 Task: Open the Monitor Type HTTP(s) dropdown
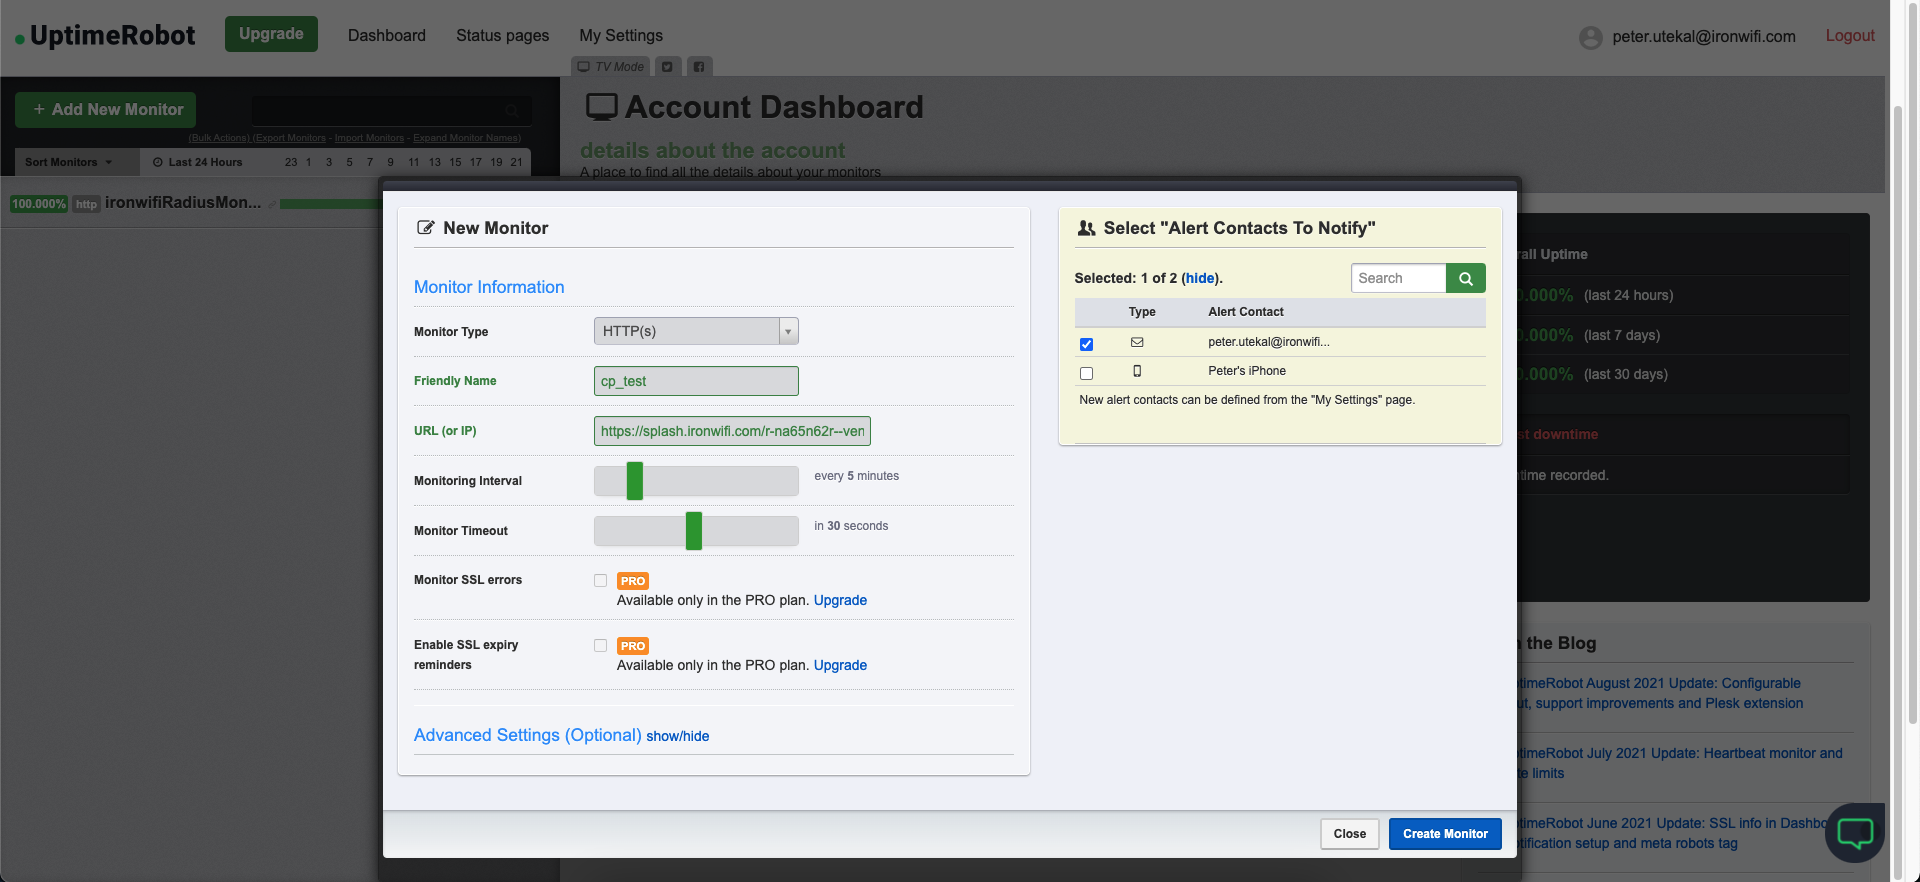(696, 331)
